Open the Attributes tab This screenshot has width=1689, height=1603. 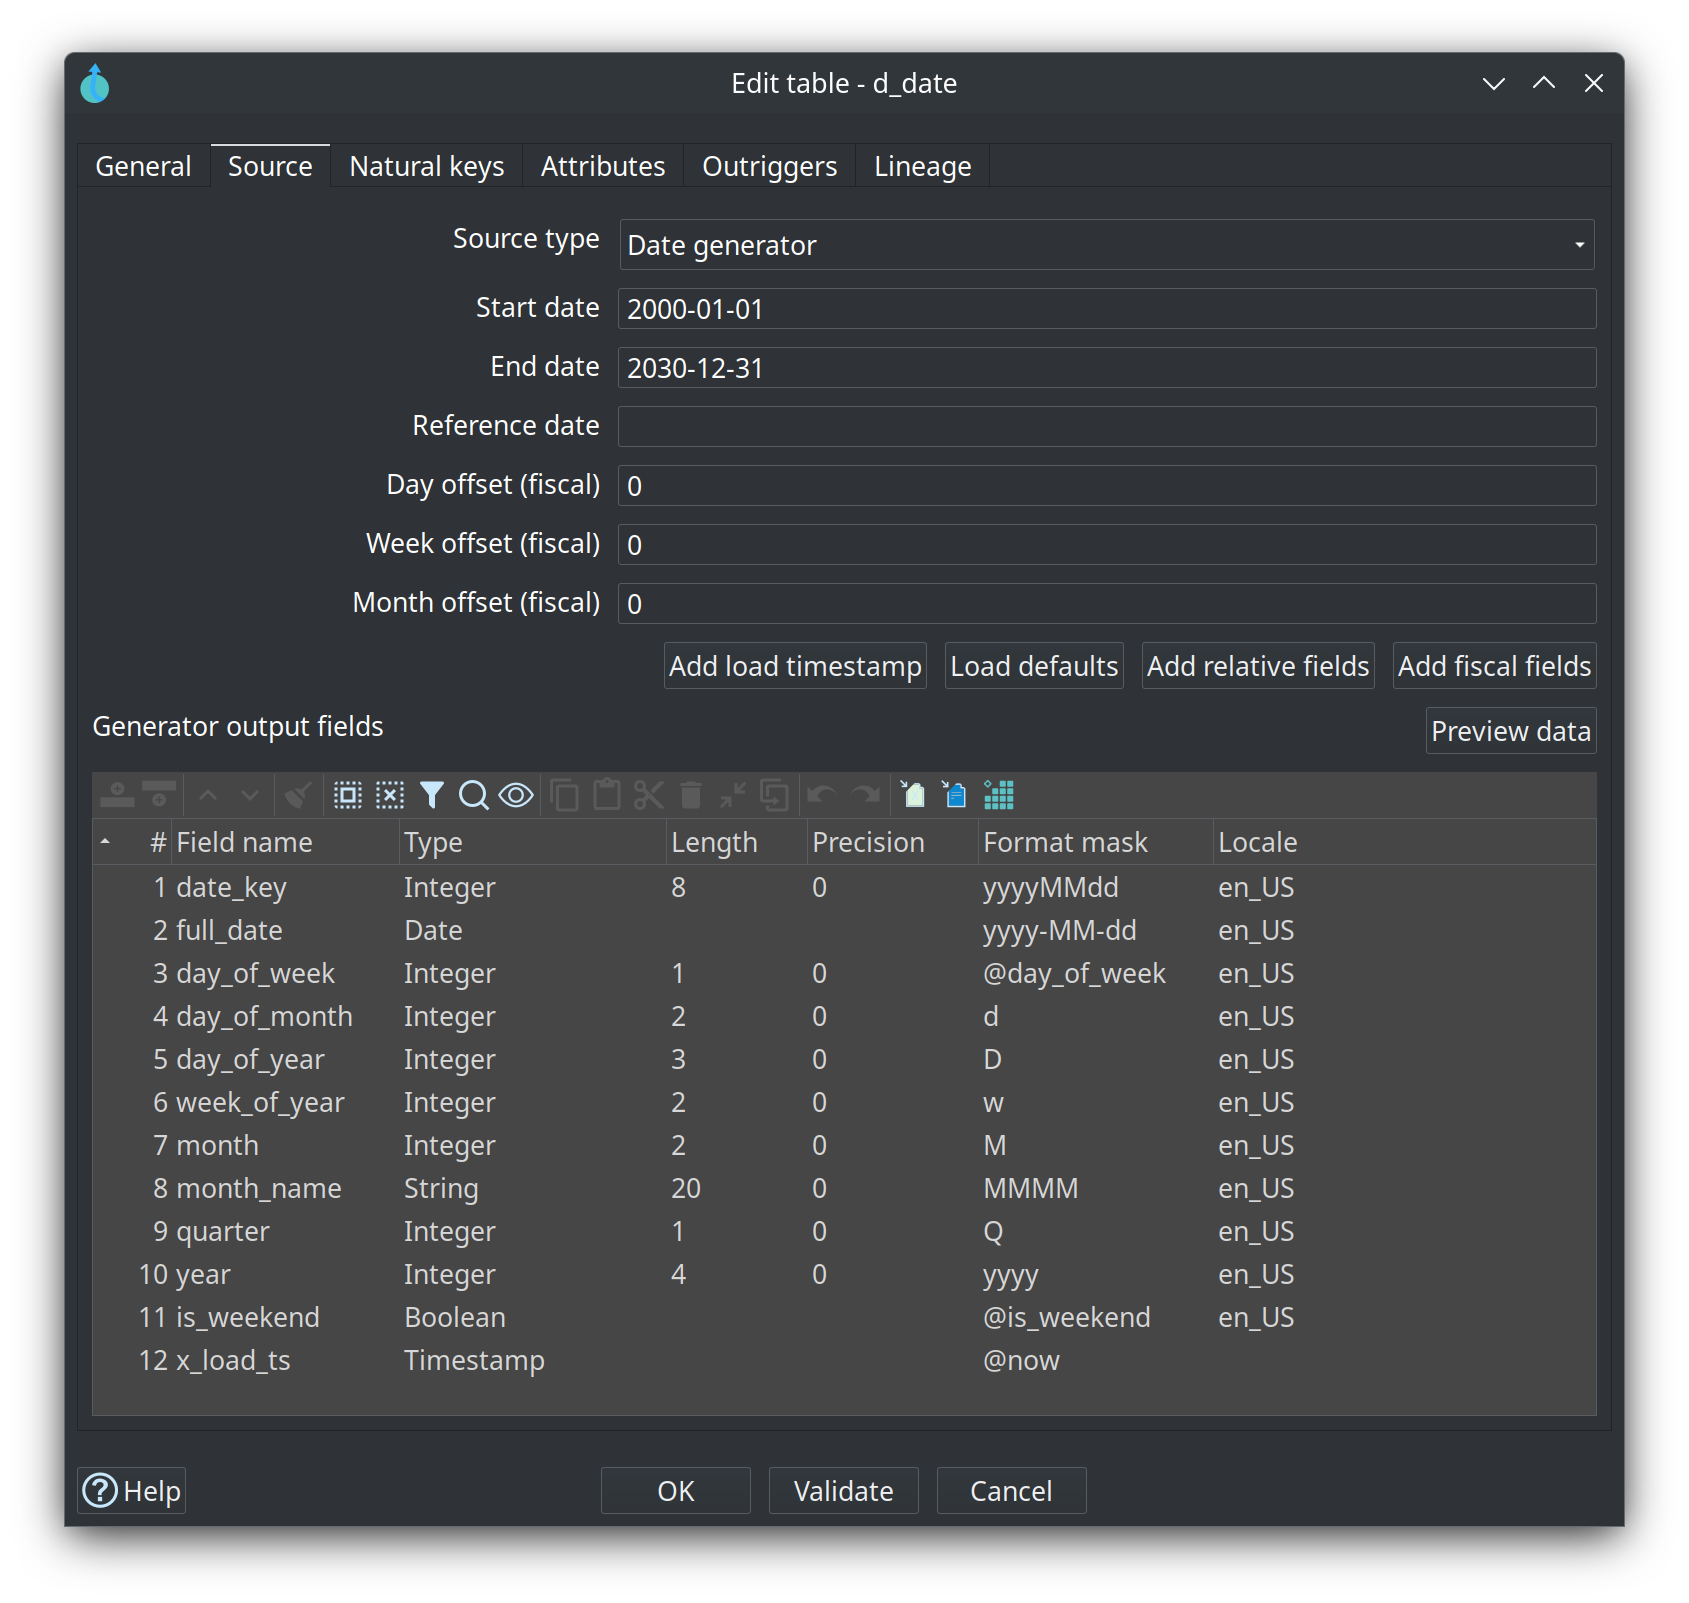(x=603, y=166)
